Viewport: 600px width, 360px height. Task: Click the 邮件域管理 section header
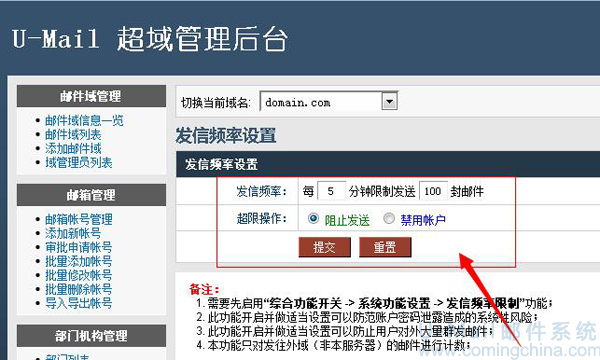coord(91,96)
